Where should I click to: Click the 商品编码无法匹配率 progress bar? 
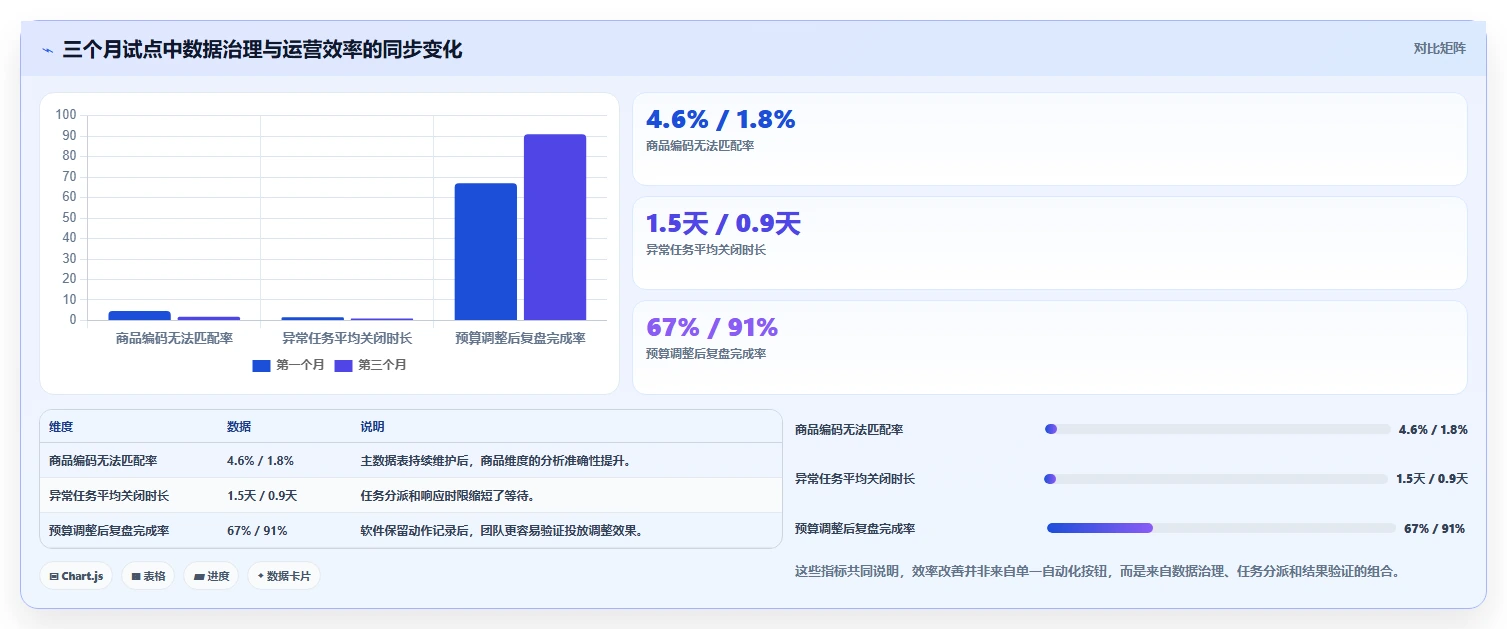(x=1217, y=429)
